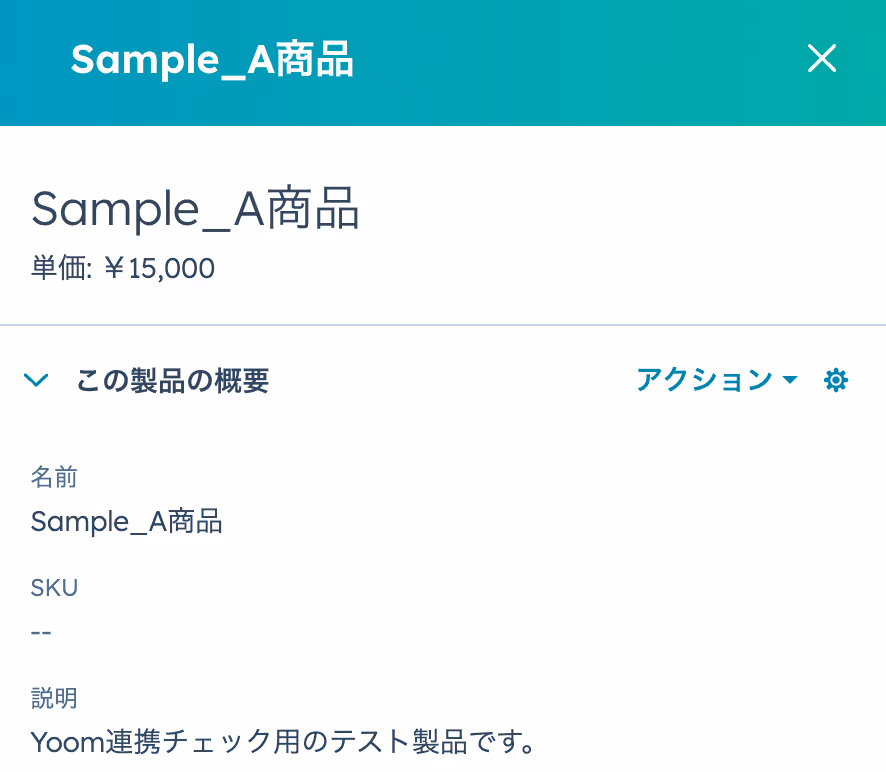The height and width of the screenshot is (772, 886).
Task: Click the Sample_A商品 title in the teal header
Action: [x=212, y=59]
